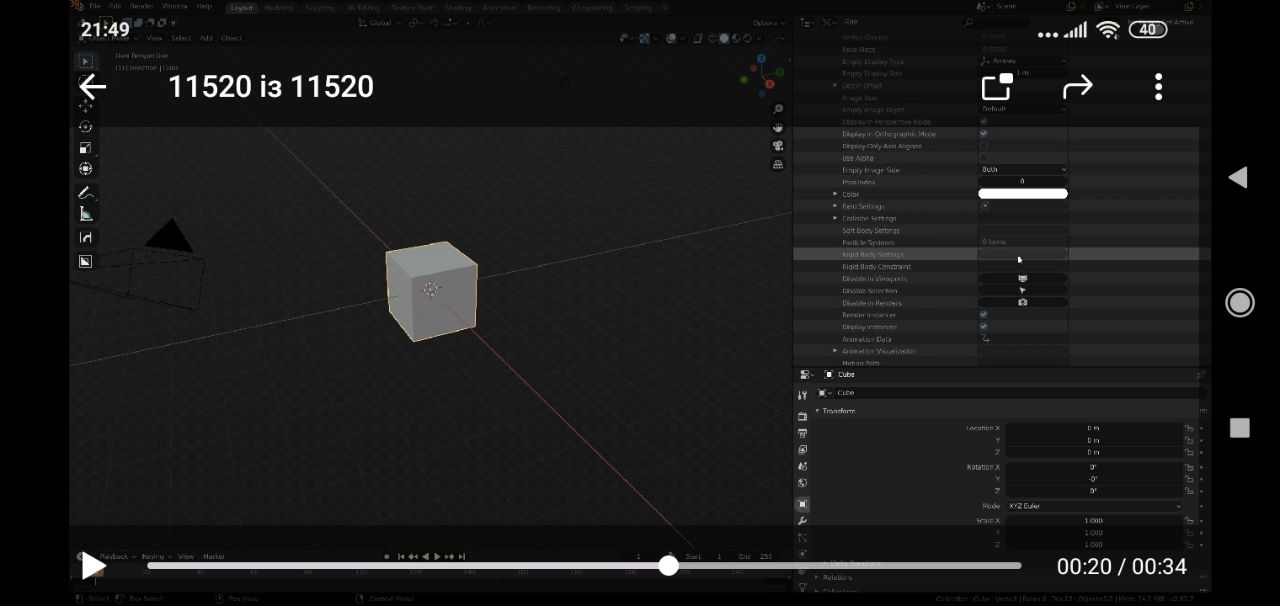Enable Display Only Axis Aligned checkbox
Screen dimensions: 1280x606
pyautogui.click(x=983, y=145)
